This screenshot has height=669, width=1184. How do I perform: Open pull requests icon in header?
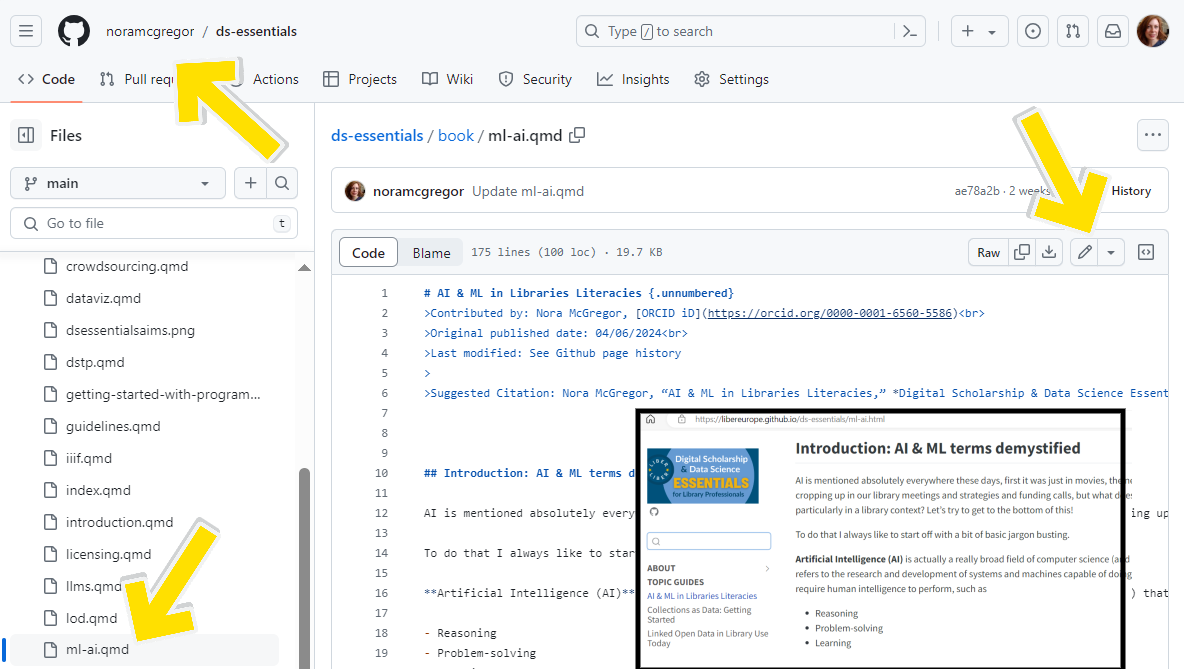(x=1072, y=31)
